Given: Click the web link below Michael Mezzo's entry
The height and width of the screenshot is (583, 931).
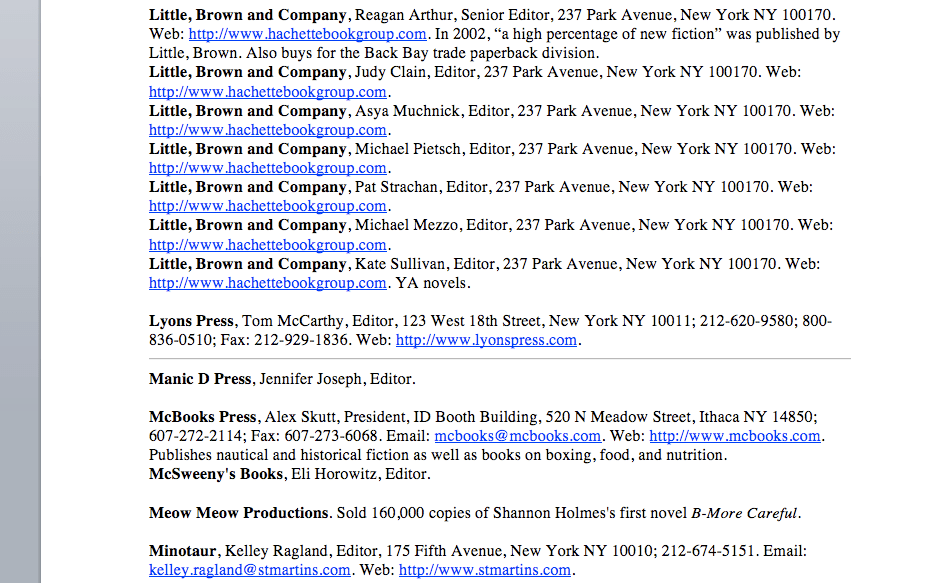Looking at the screenshot, I should pos(267,244).
